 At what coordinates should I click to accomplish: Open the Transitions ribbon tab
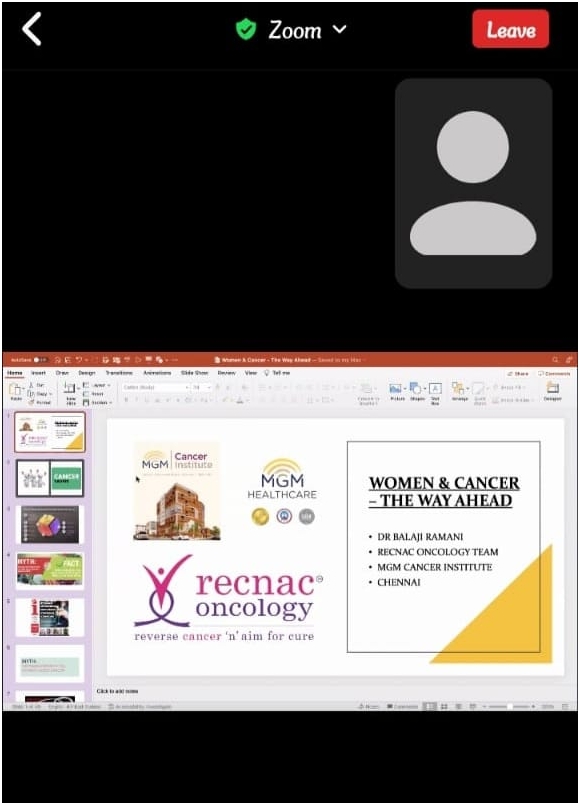click(x=119, y=373)
